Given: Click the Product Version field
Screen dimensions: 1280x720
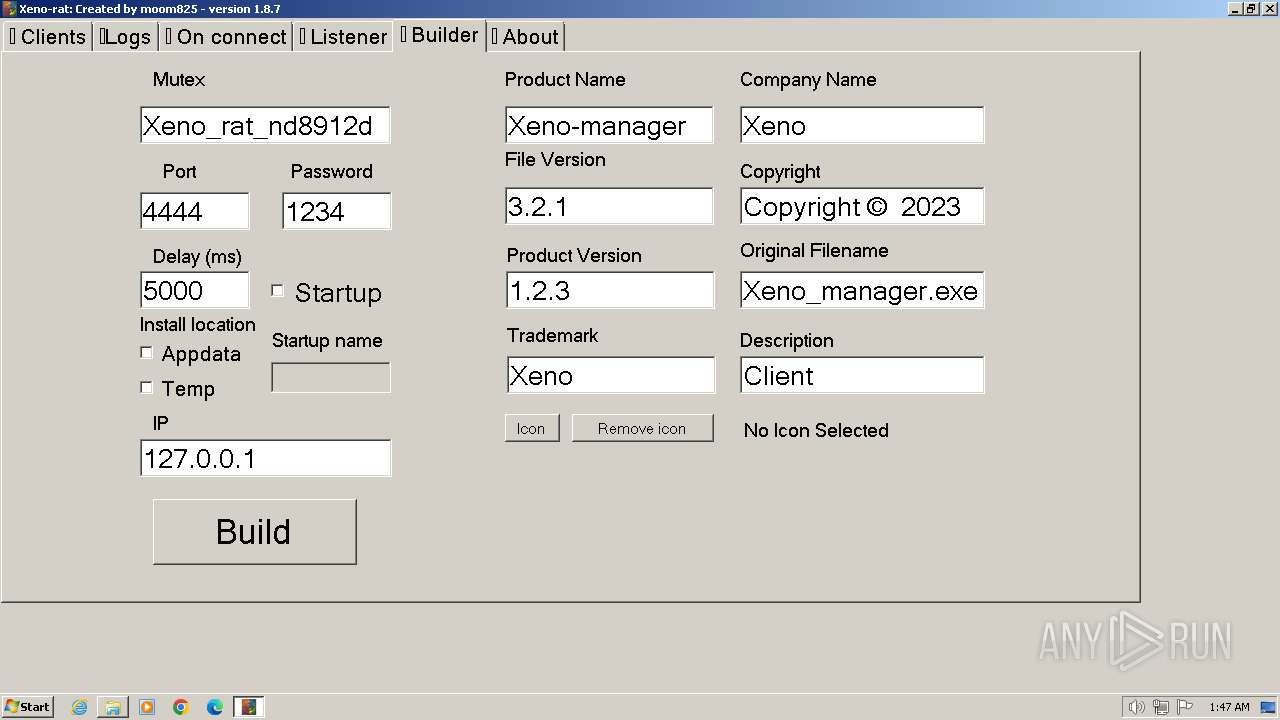Looking at the screenshot, I should (x=610, y=290).
